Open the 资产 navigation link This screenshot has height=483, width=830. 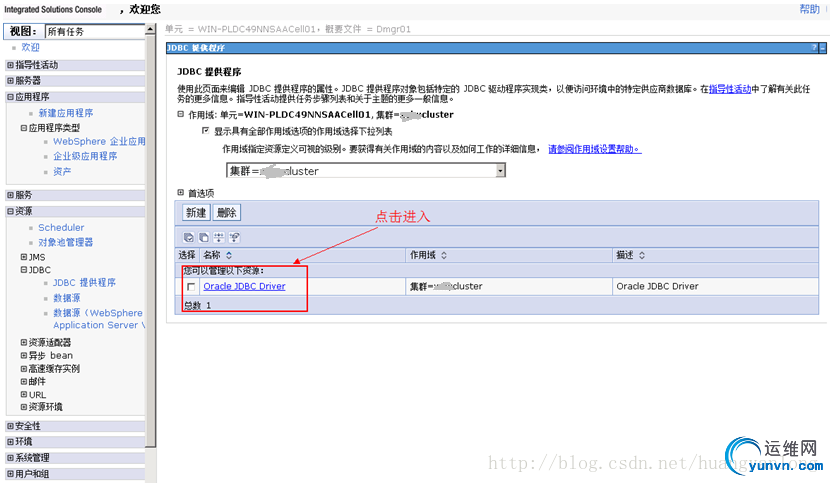click(62, 172)
